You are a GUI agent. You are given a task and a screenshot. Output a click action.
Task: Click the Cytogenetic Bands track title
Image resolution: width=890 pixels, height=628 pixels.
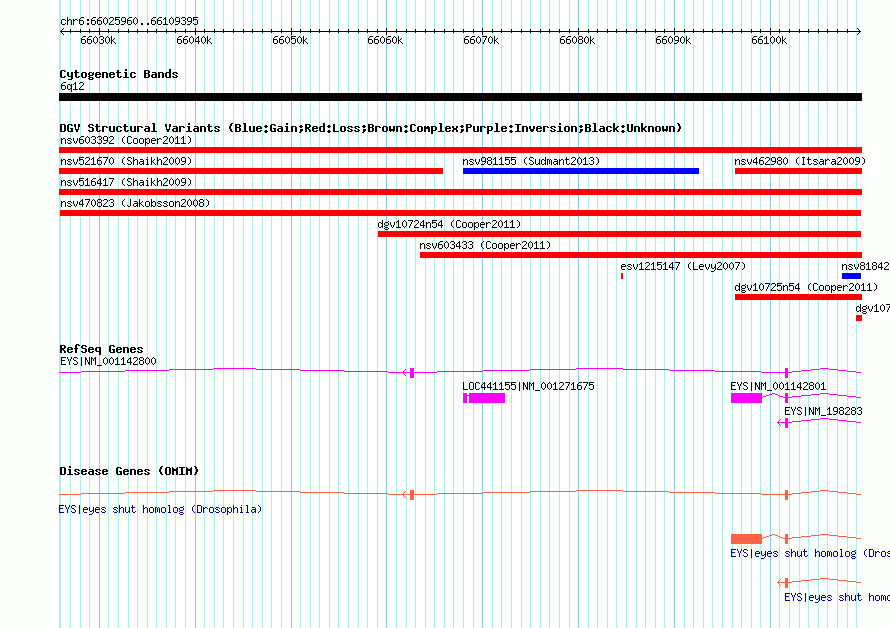coord(119,74)
